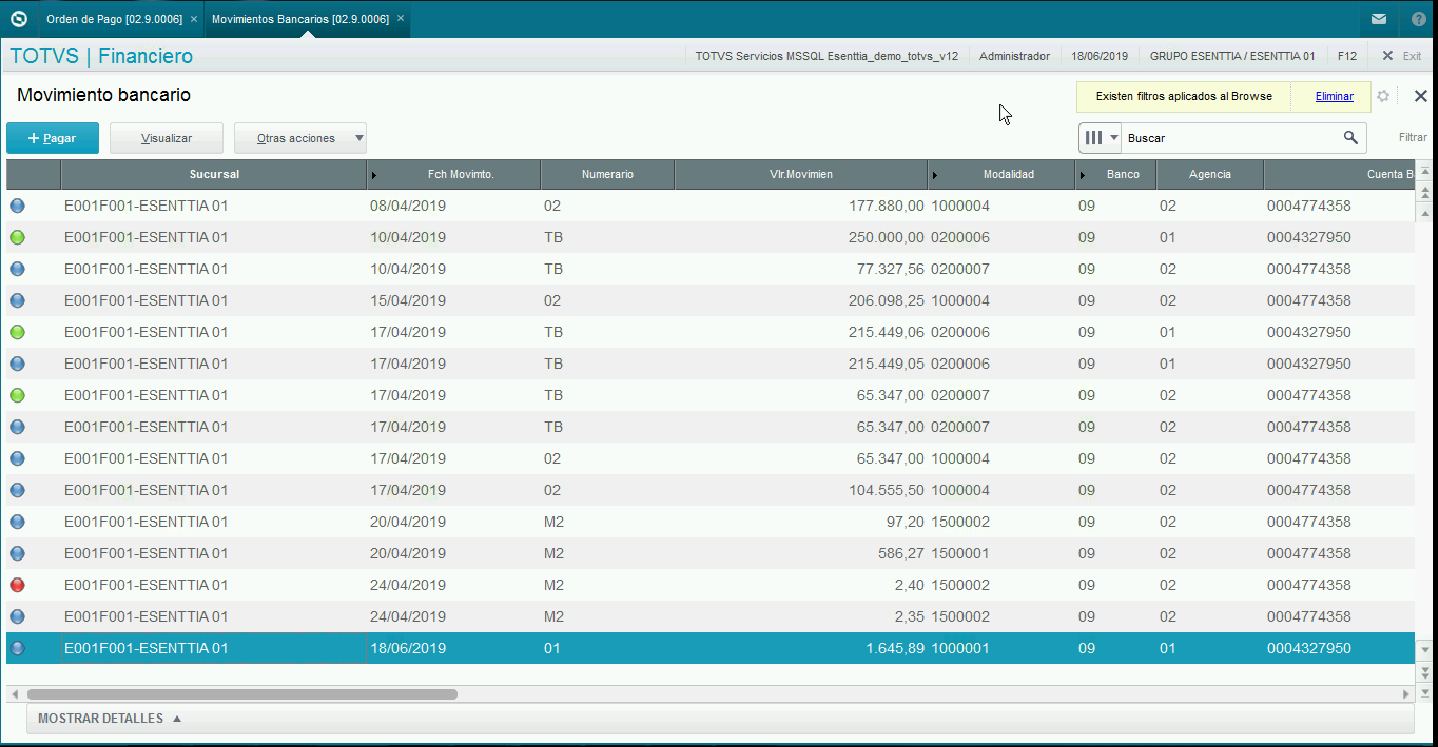Close the Movimientos Bancarios tab
Image resolution: width=1438 pixels, height=747 pixels.
click(x=401, y=19)
